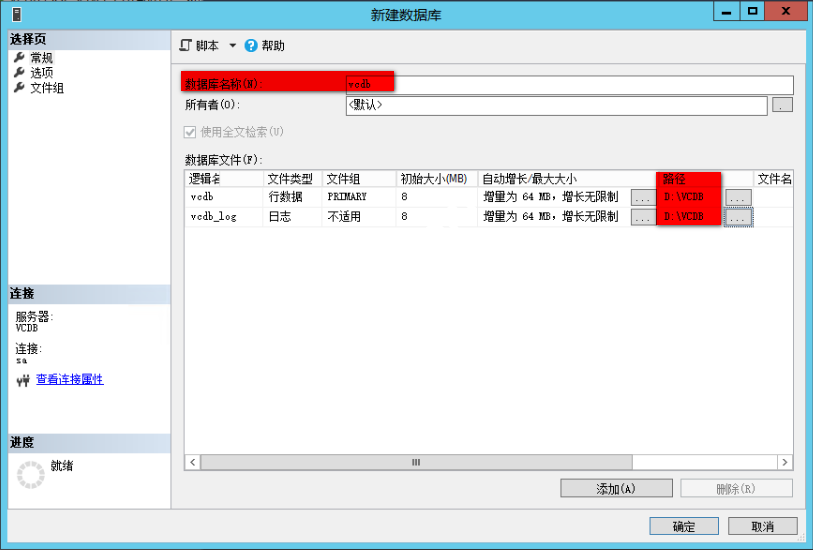Click the 逻辑名 column header
813x550 pixels.
click(x=224, y=179)
